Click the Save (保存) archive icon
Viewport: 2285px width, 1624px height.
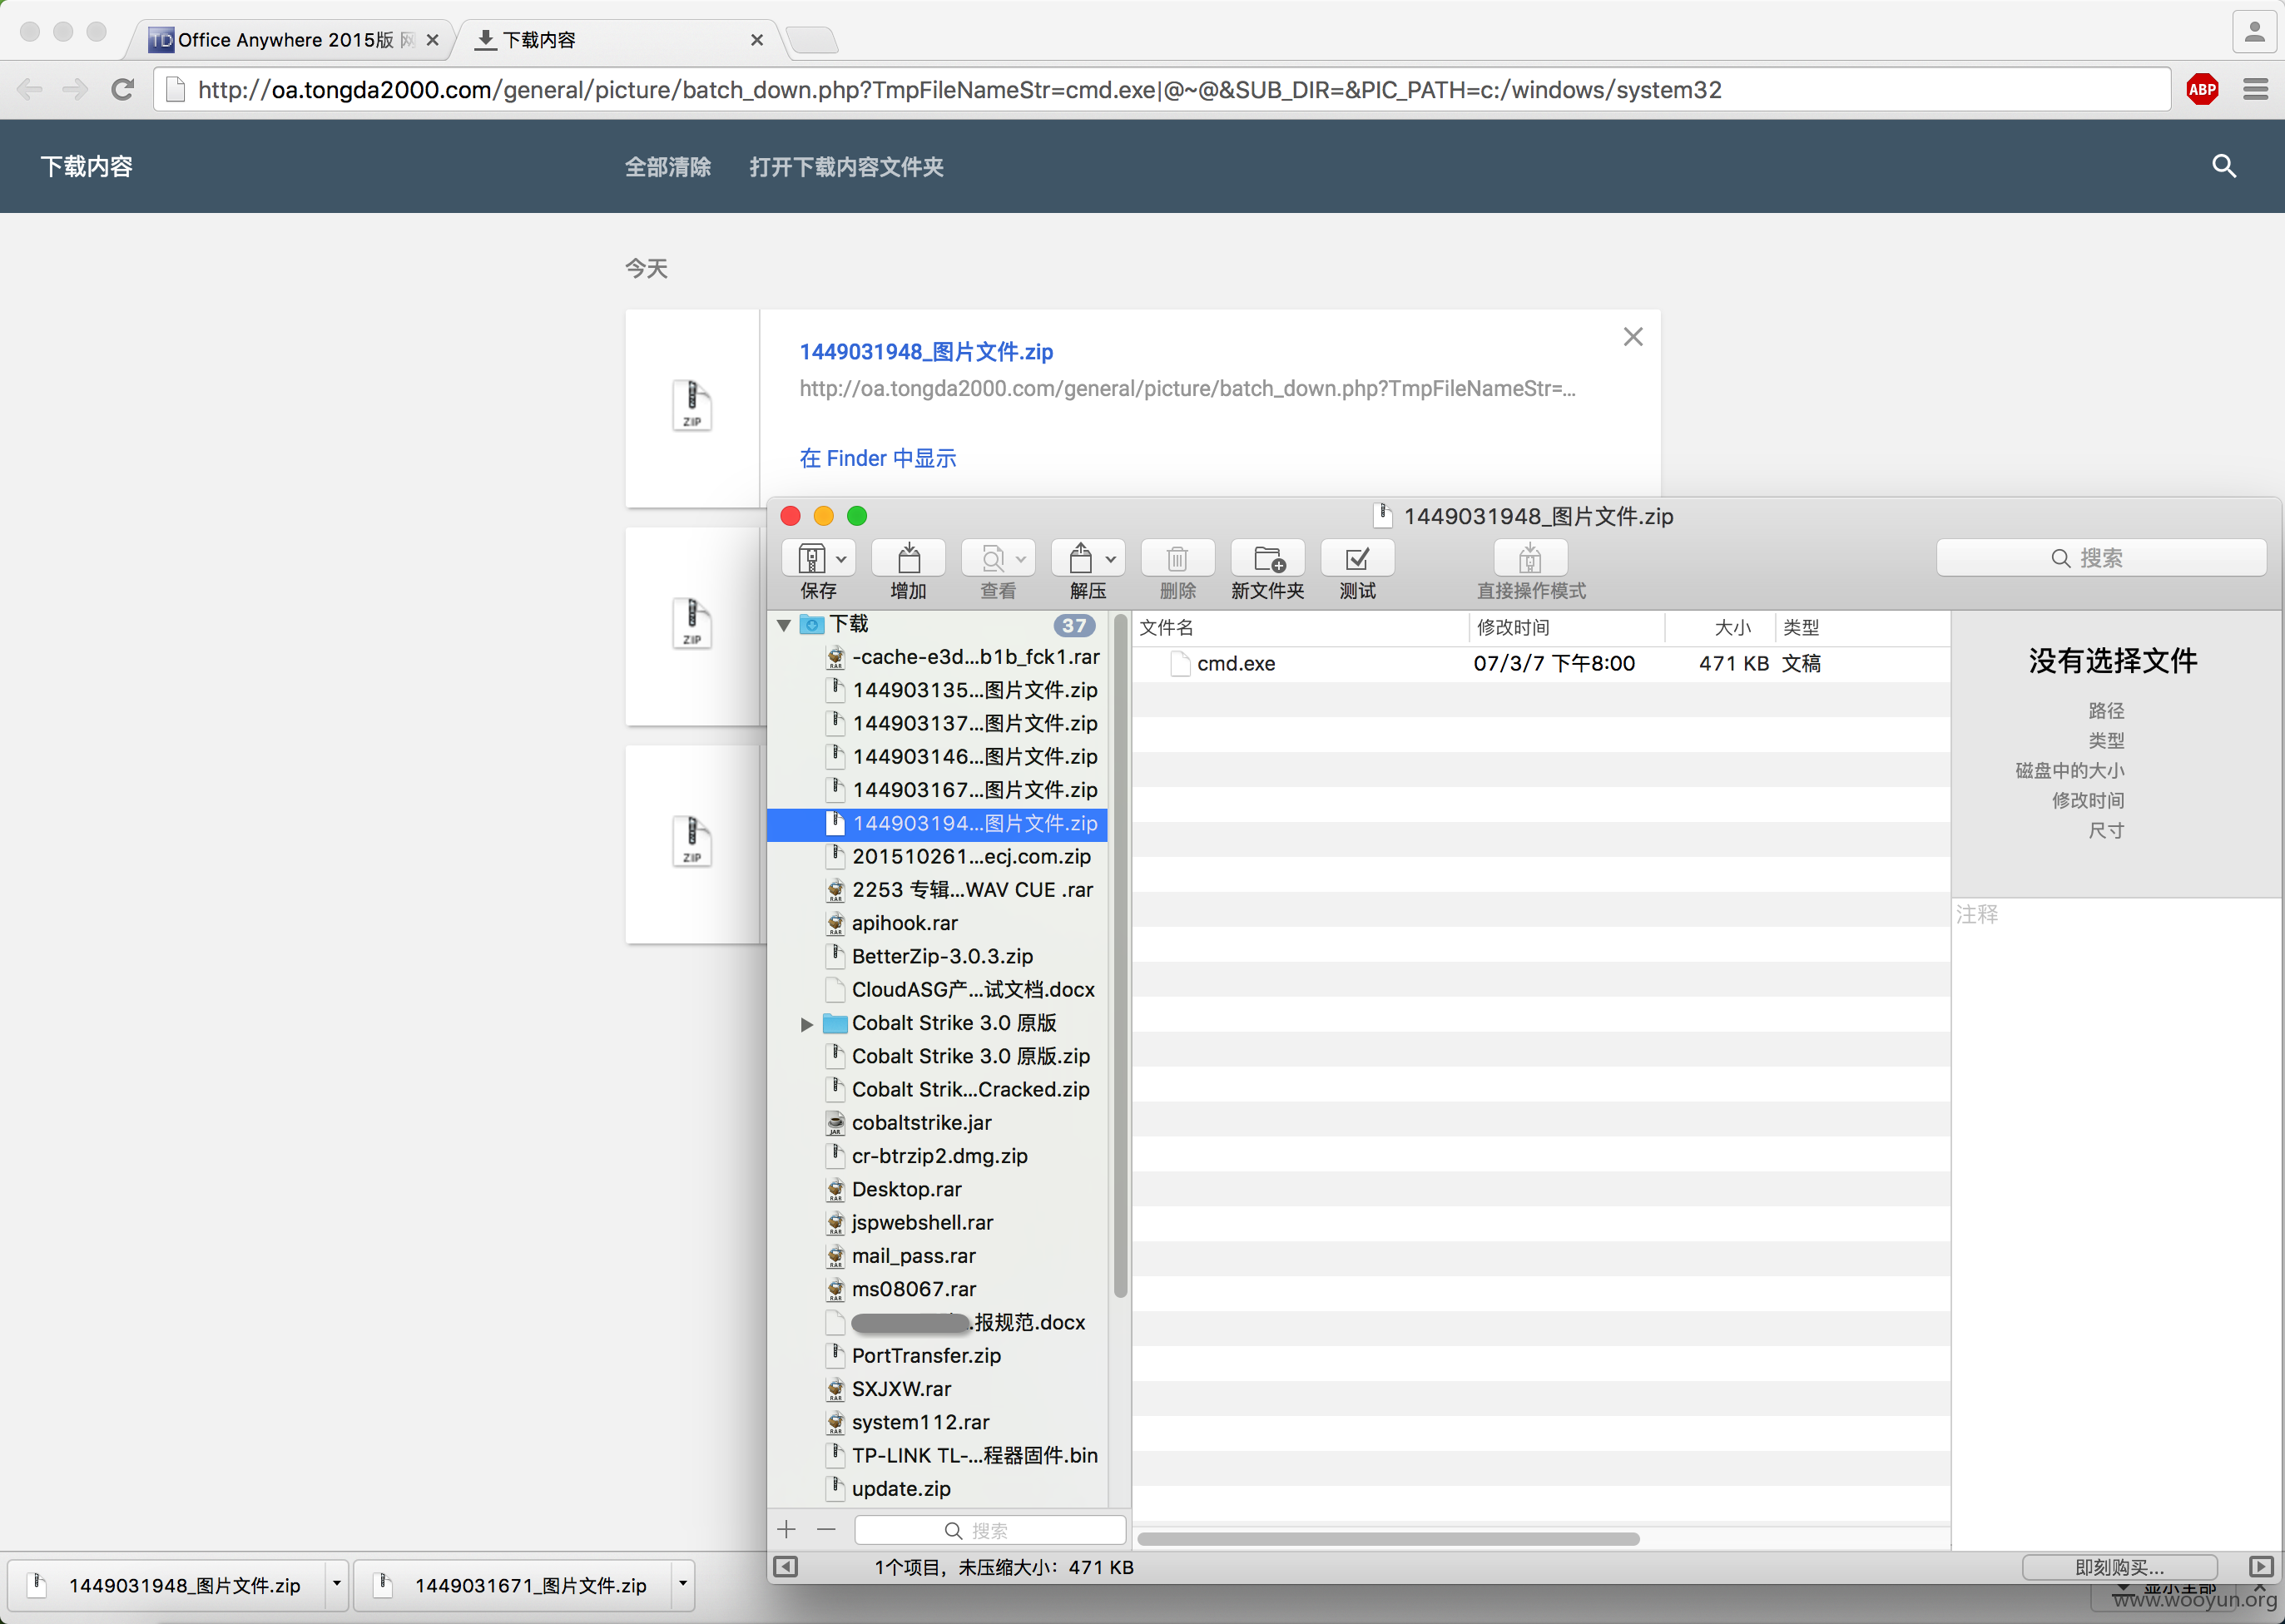tap(811, 558)
